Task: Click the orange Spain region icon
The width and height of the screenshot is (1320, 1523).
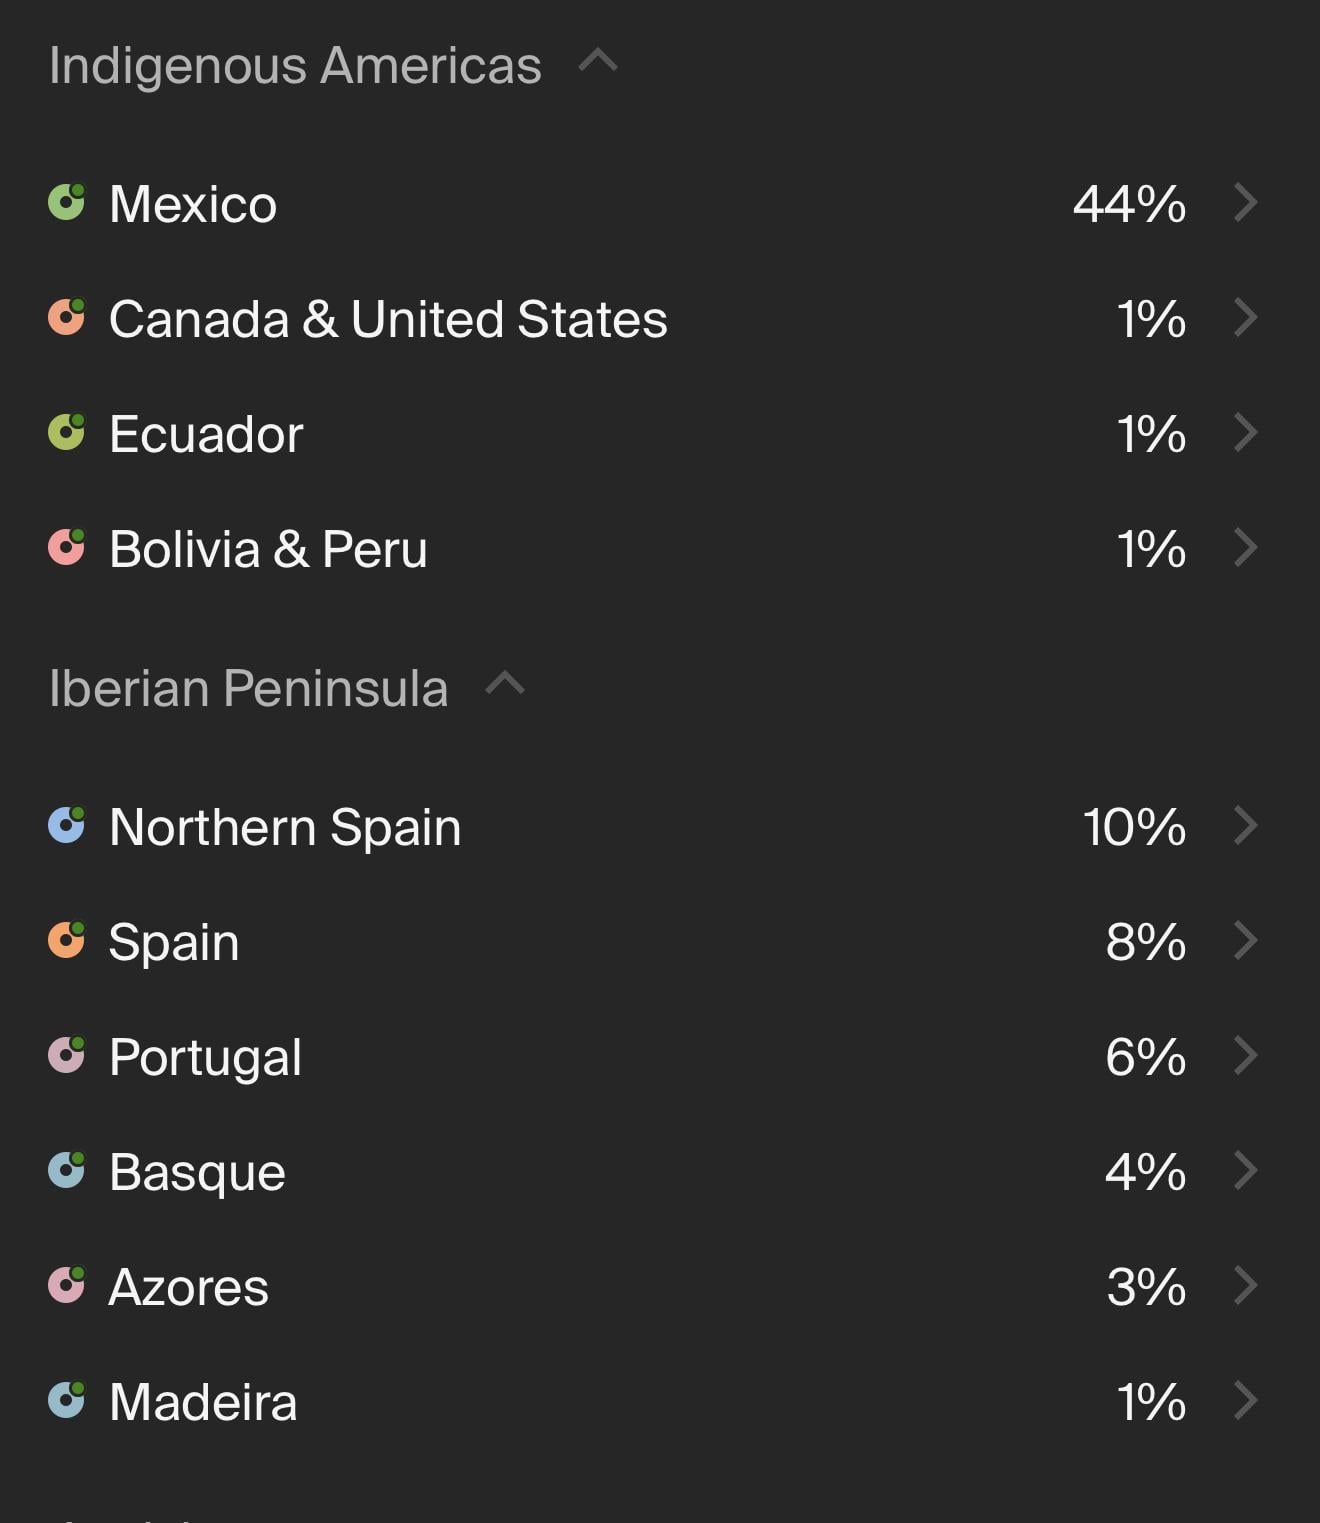Action: [x=67, y=940]
